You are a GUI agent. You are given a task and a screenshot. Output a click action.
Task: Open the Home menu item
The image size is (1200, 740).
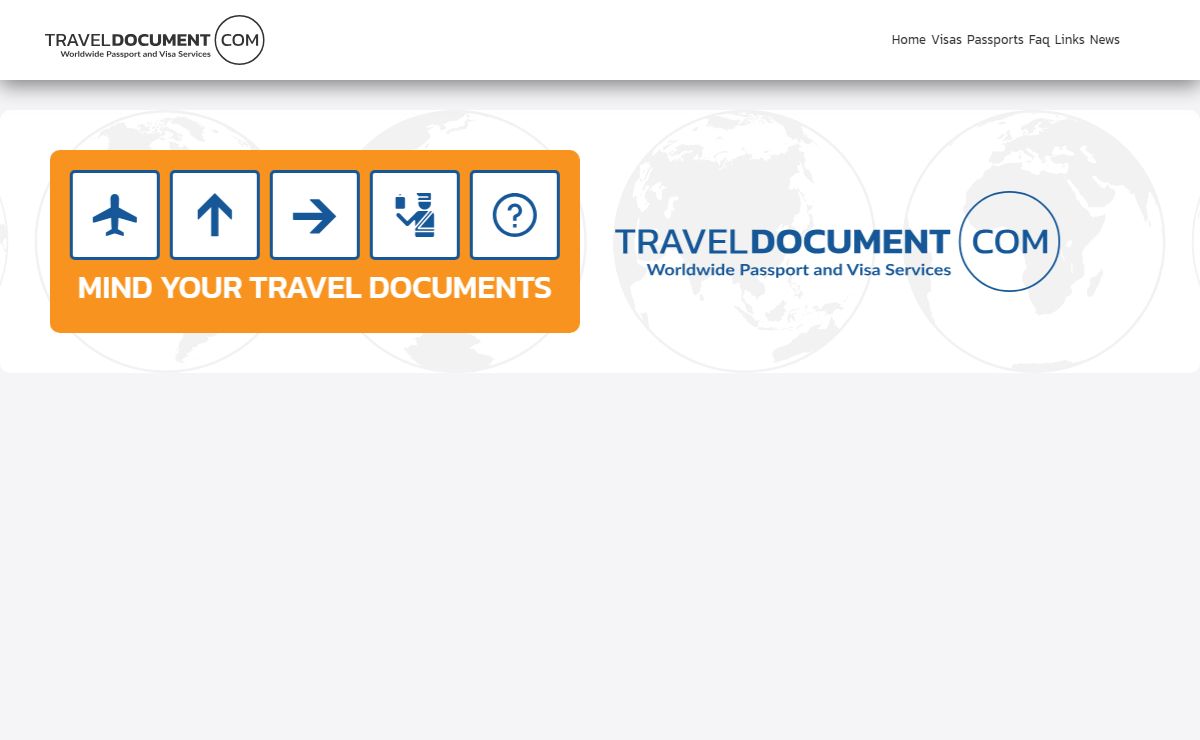pos(908,40)
